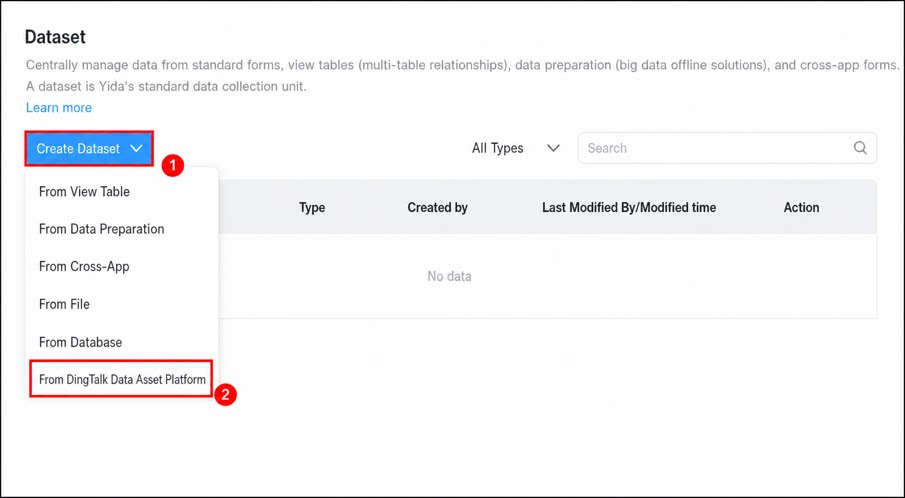The image size is (905, 498).
Task: Select From View Table option
Action: coord(84,192)
